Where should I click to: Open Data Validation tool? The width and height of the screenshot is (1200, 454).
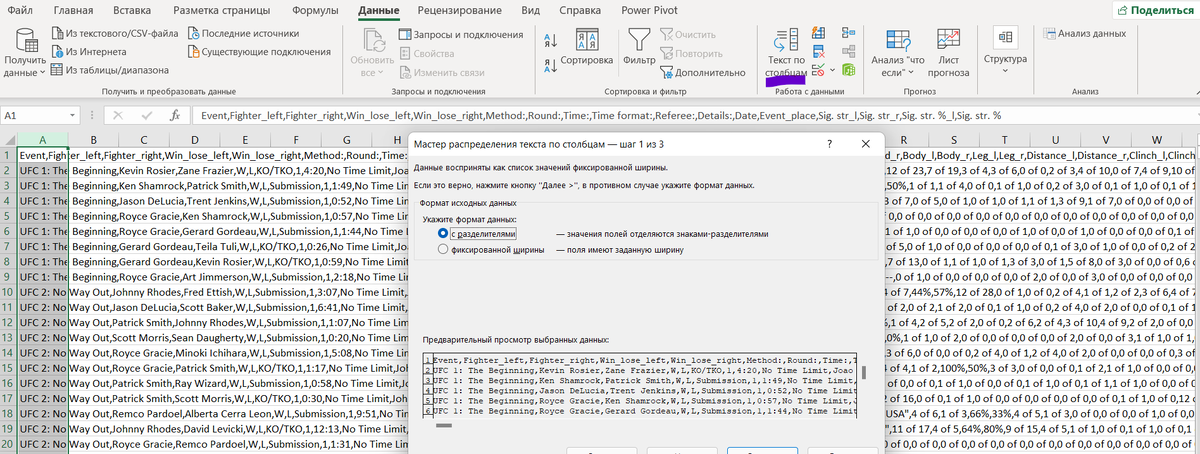817,71
